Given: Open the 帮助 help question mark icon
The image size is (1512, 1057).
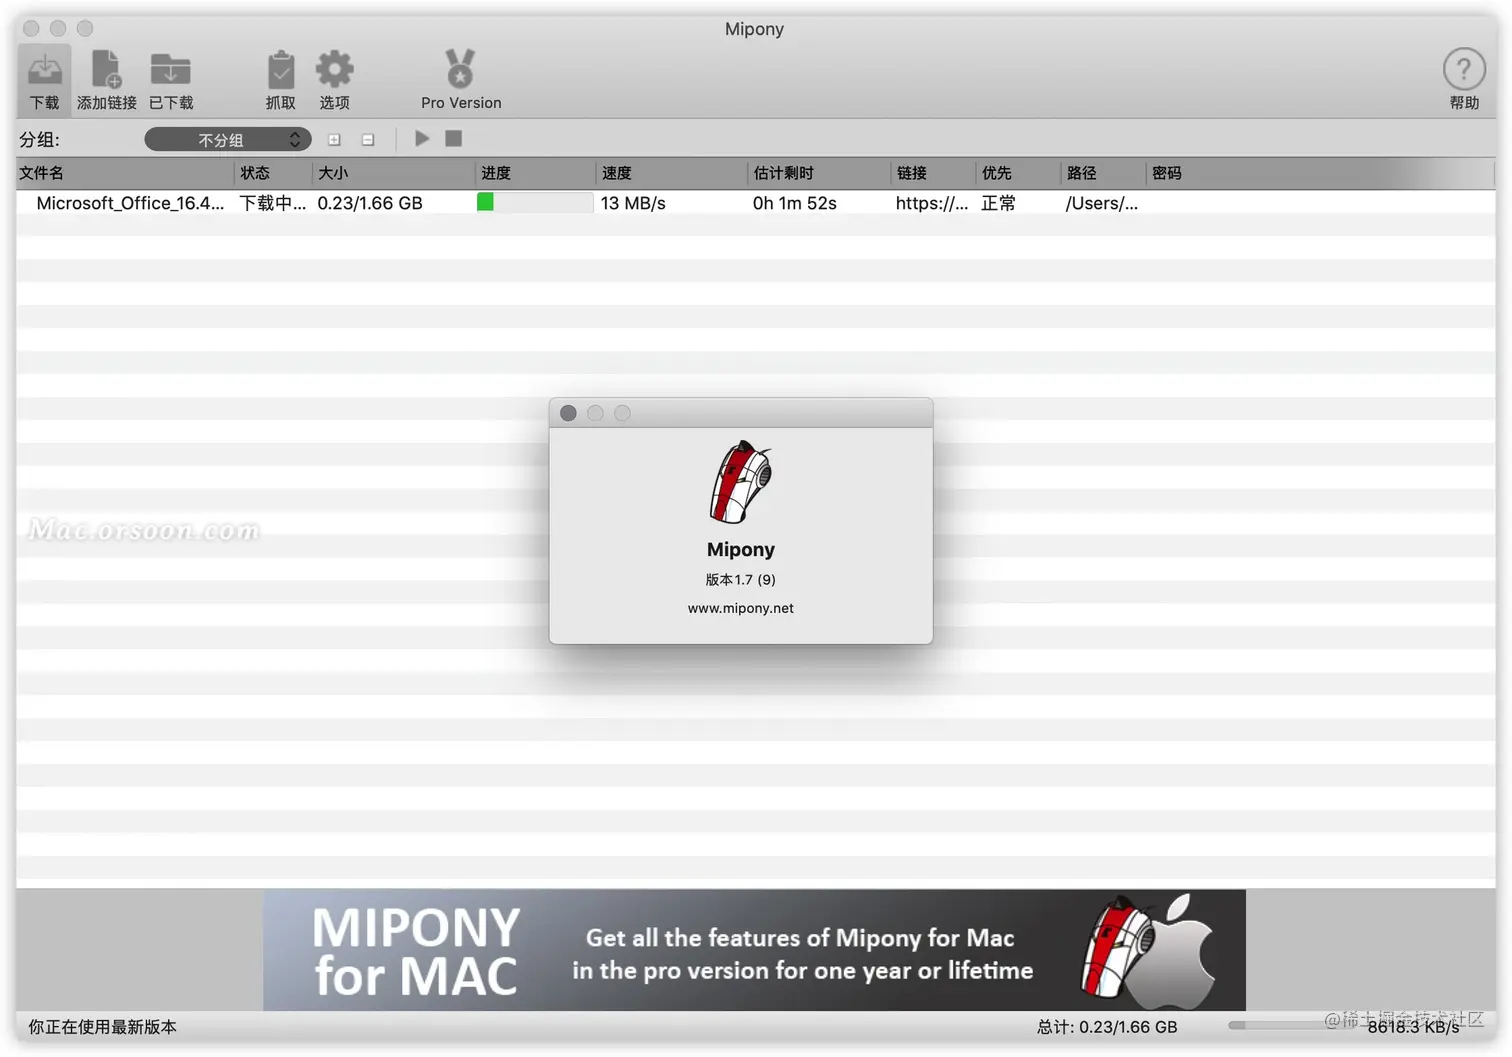Looking at the screenshot, I should click(x=1464, y=79).
